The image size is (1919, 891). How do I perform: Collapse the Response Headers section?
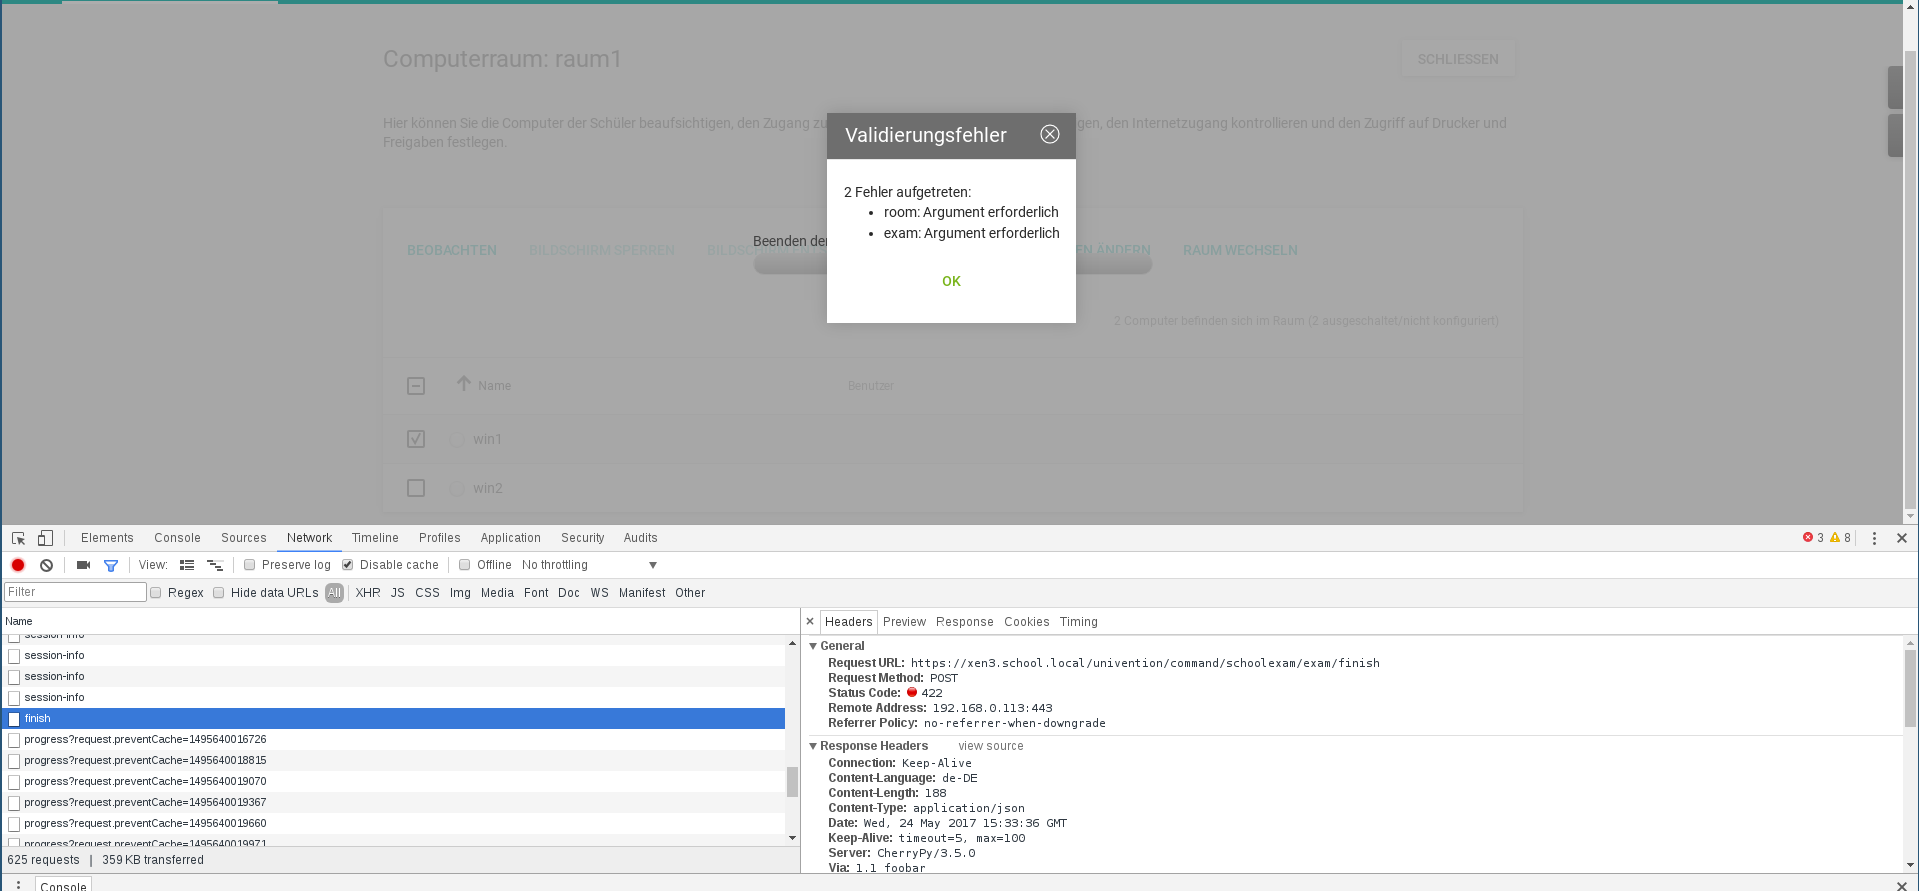click(813, 746)
